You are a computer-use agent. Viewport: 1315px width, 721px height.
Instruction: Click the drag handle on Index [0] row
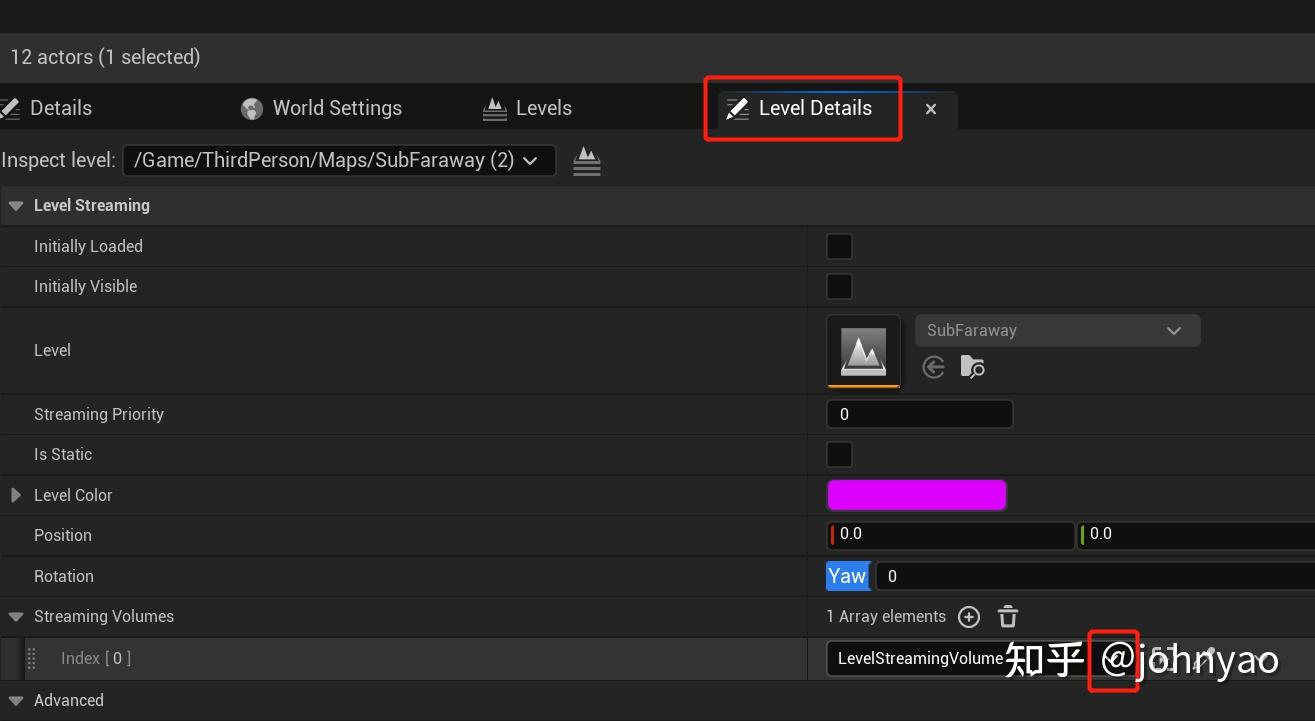pos(31,658)
